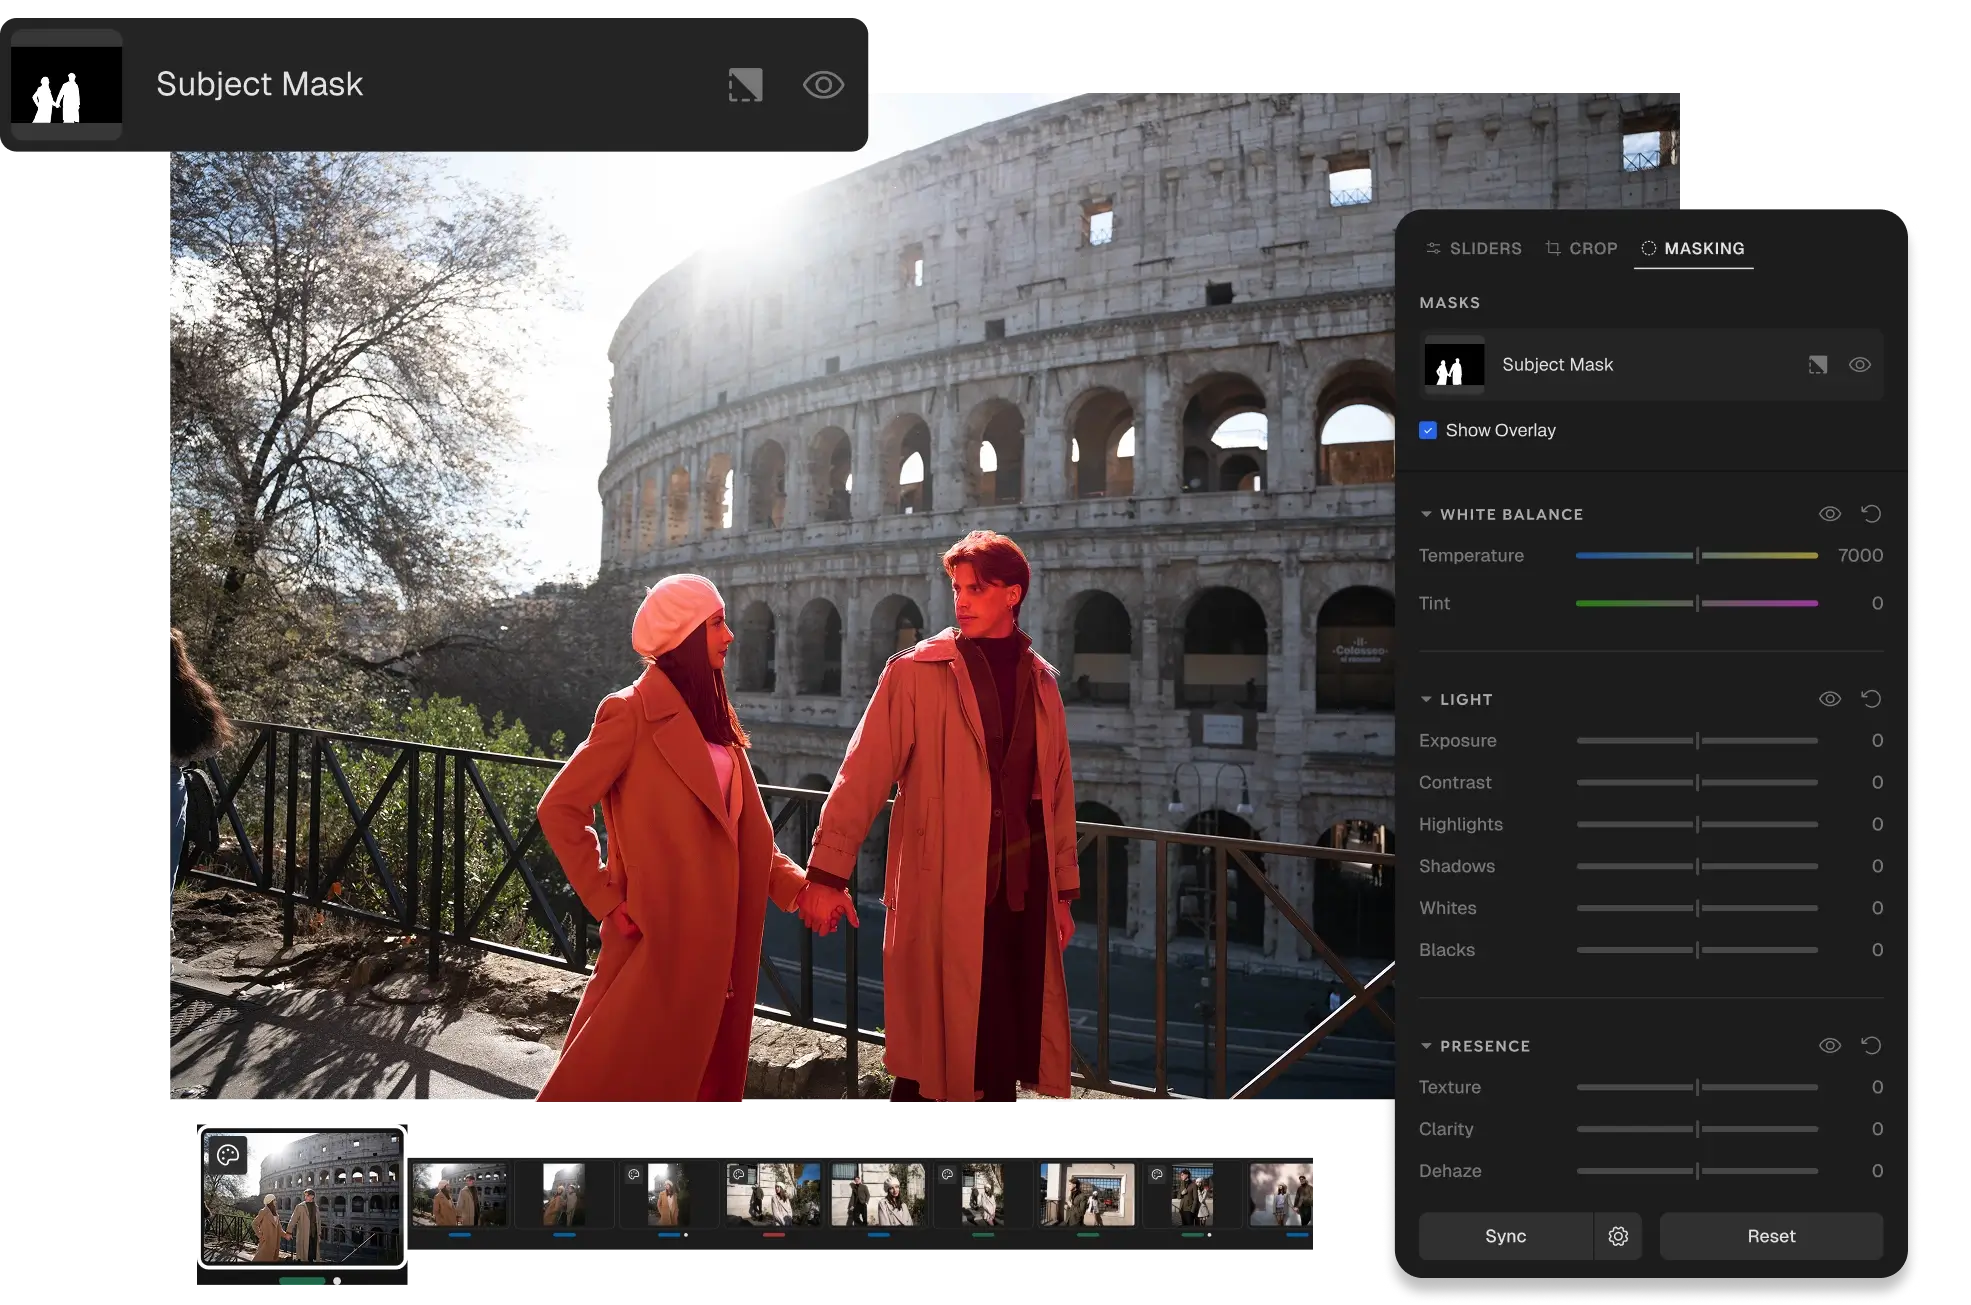
Task: Click invert icon beside Subject Mask in panel
Action: click(x=1817, y=365)
